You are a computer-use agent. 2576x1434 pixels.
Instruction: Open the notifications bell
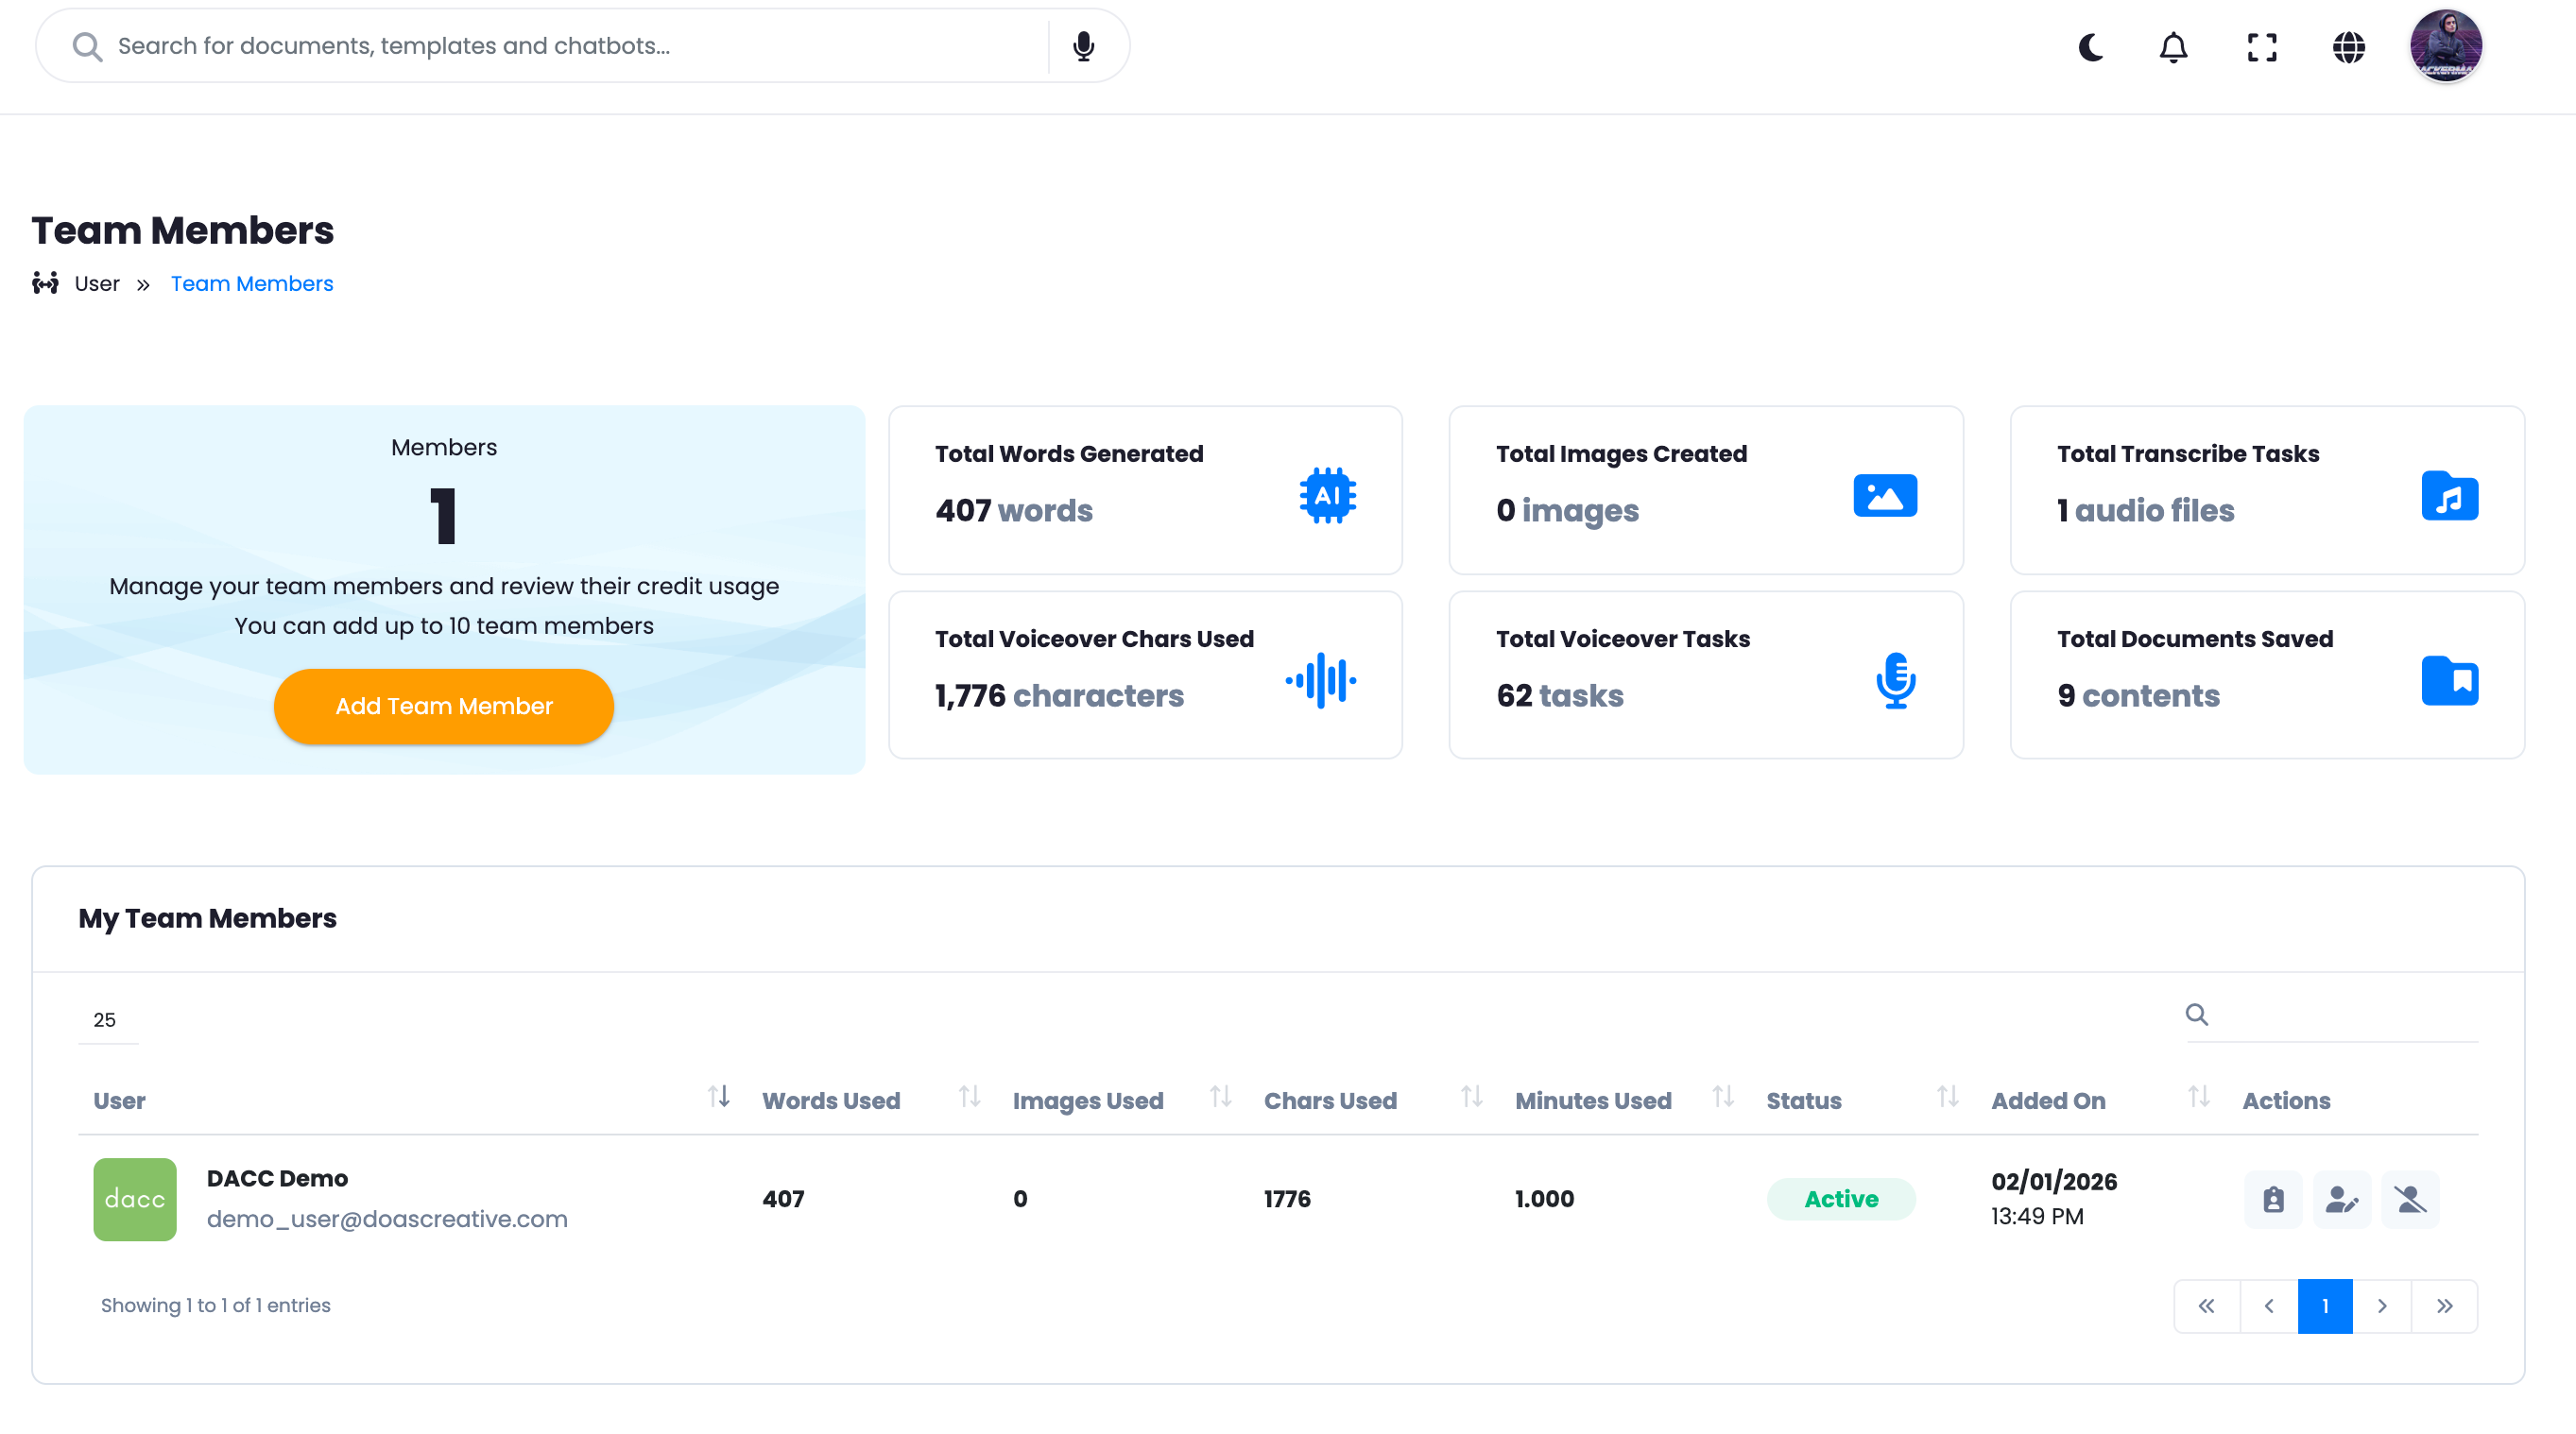coord(2173,47)
